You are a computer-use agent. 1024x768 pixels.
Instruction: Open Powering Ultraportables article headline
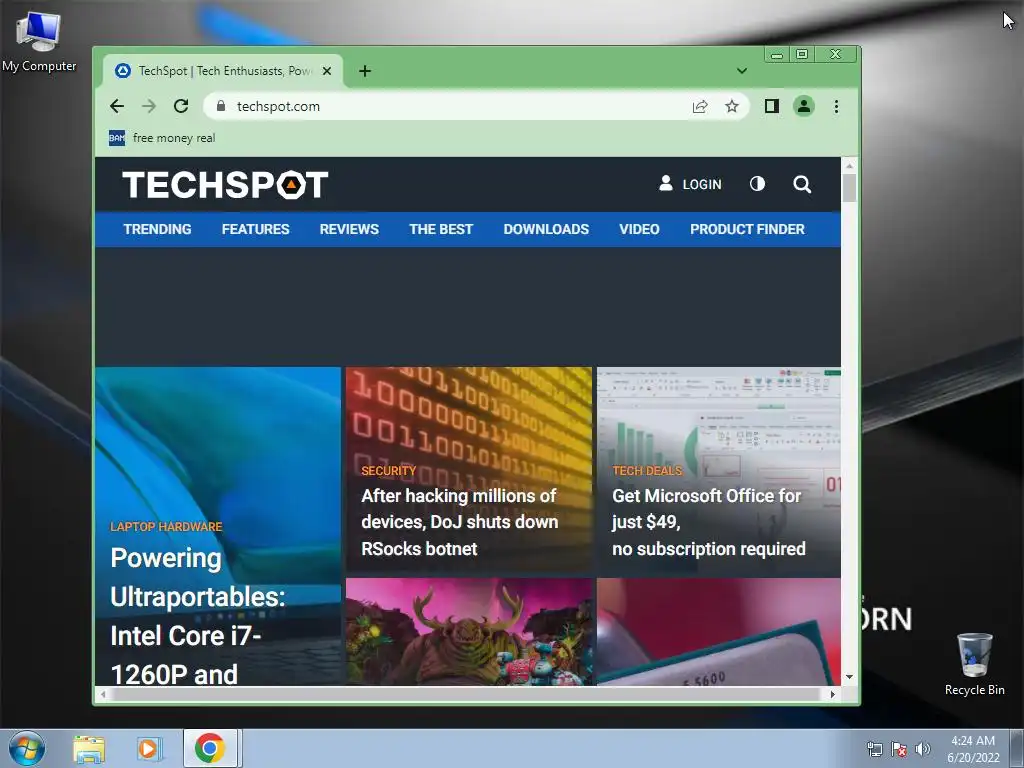tap(198, 616)
